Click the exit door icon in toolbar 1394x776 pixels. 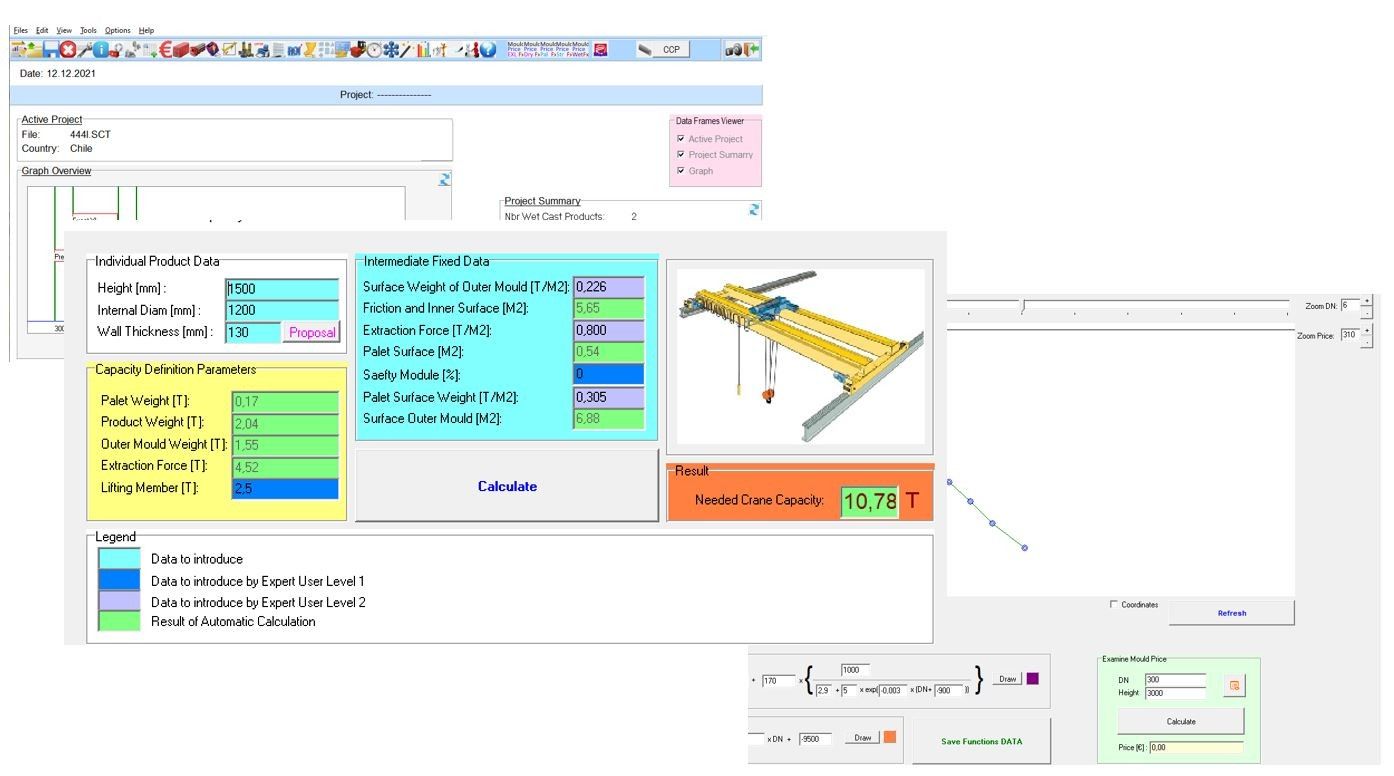click(x=752, y=50)
